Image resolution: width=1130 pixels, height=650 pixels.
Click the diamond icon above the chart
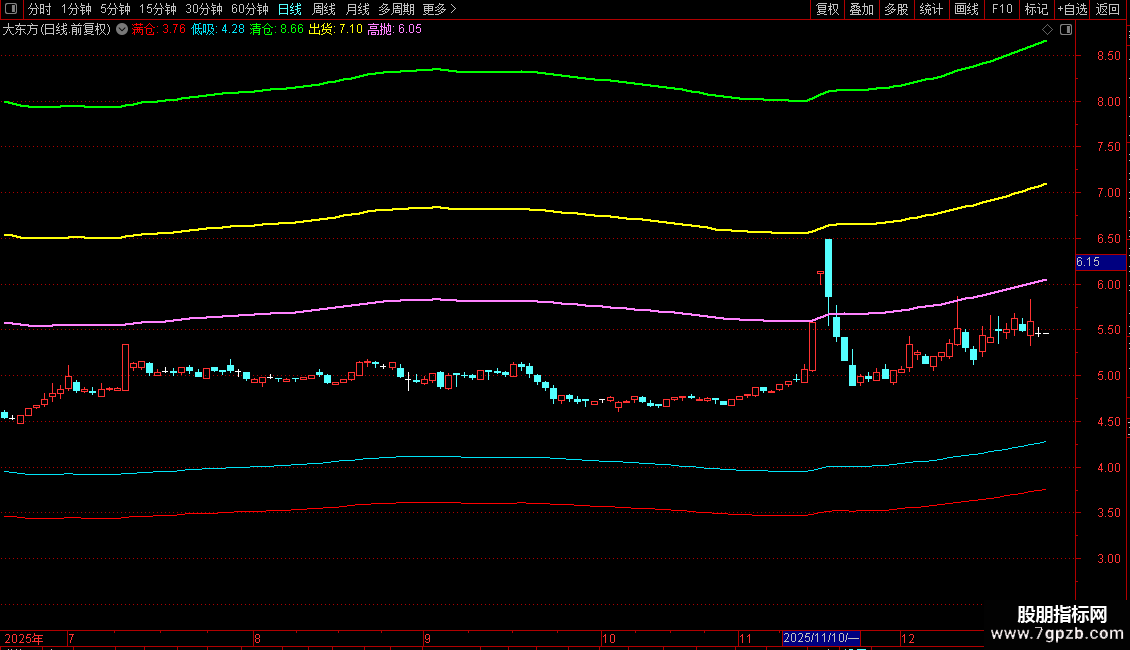point(1048,30)
